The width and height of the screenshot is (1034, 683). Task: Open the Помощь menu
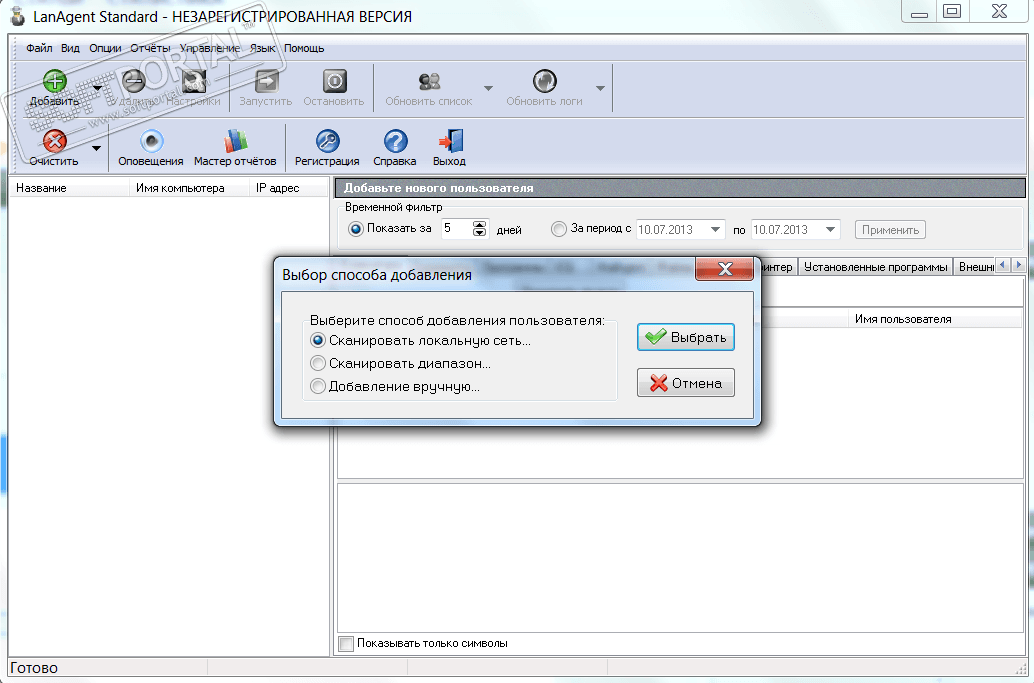tap(304, 48)
